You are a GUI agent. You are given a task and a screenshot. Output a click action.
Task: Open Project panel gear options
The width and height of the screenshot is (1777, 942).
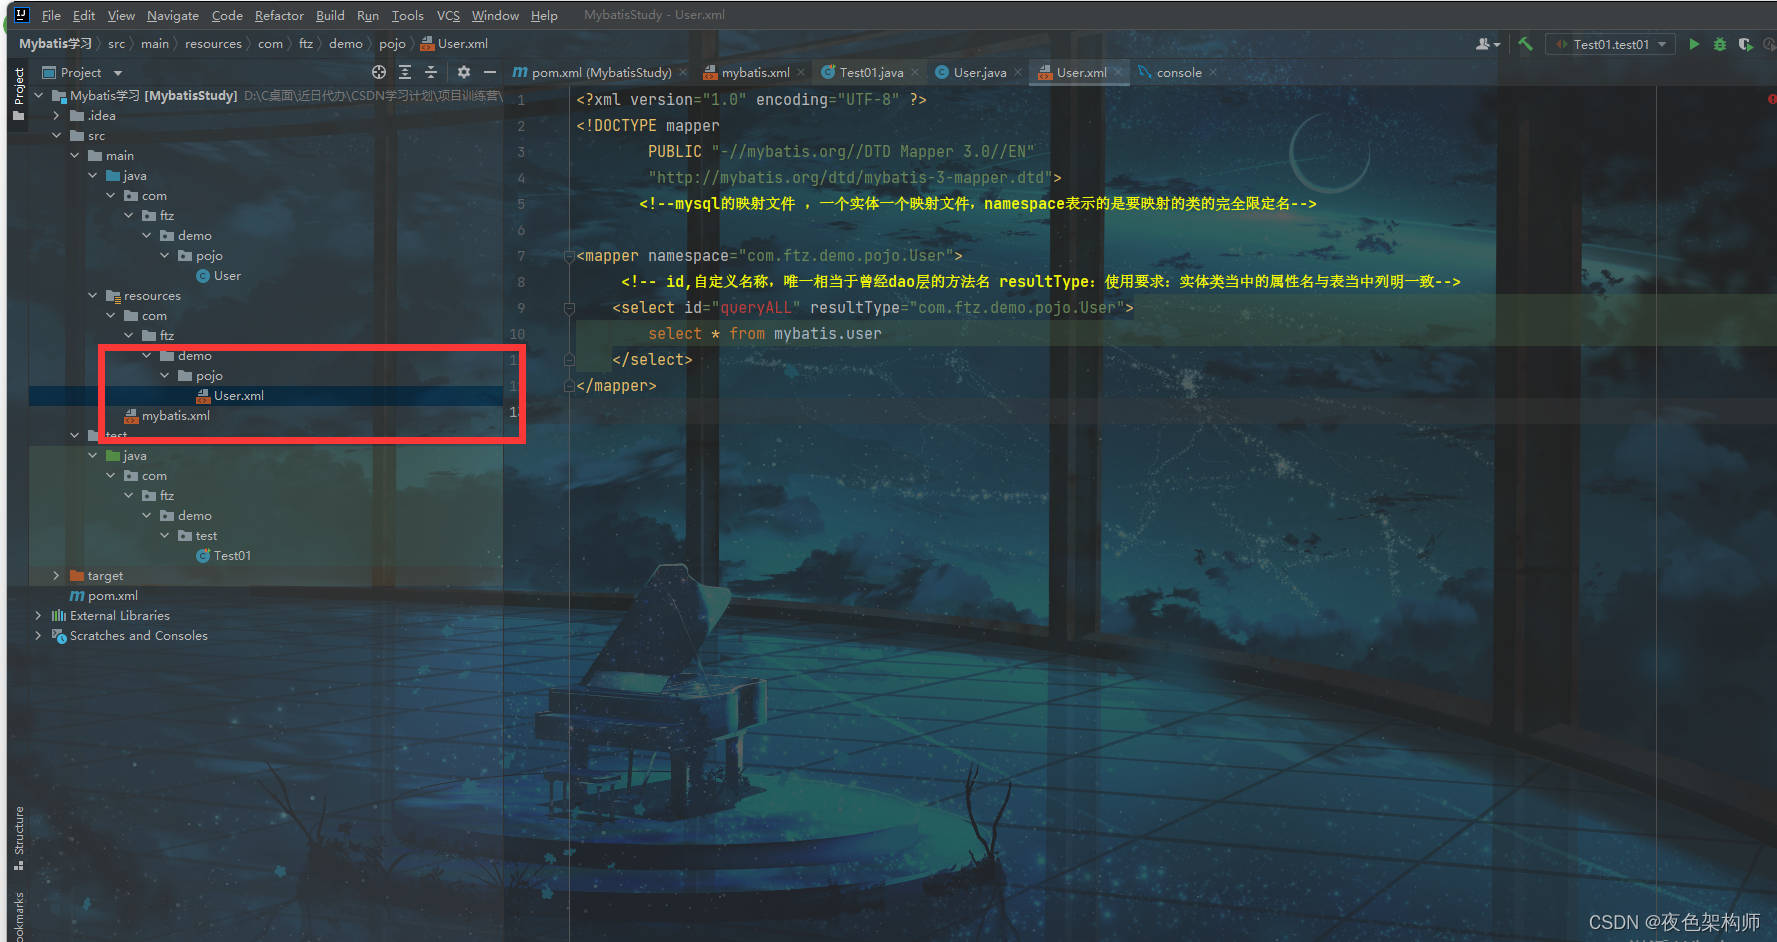click(x=464, y=72)
